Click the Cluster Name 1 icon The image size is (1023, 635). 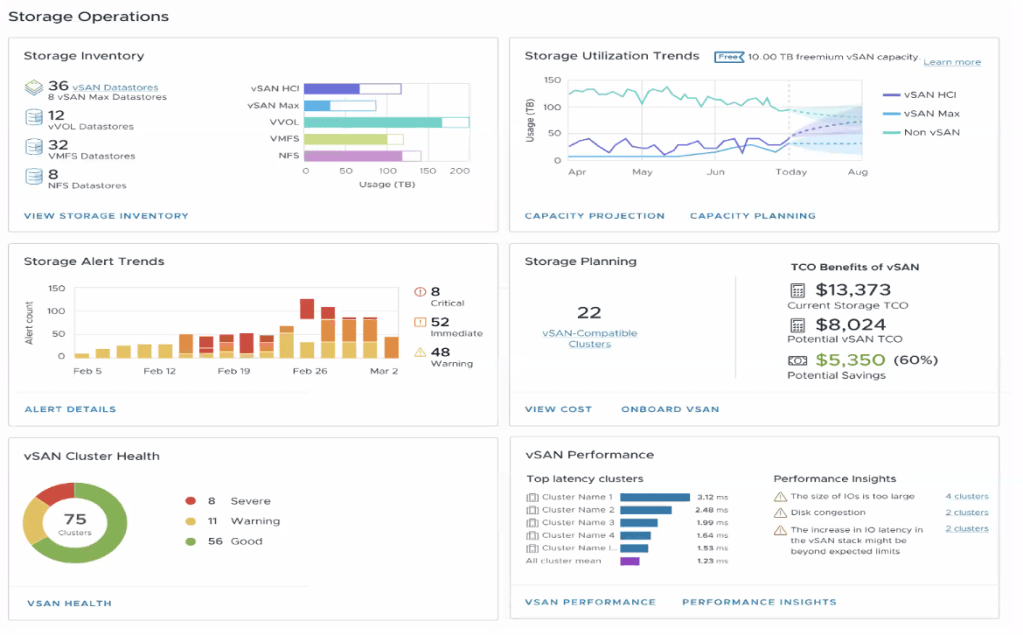click(x=532, y=497)
